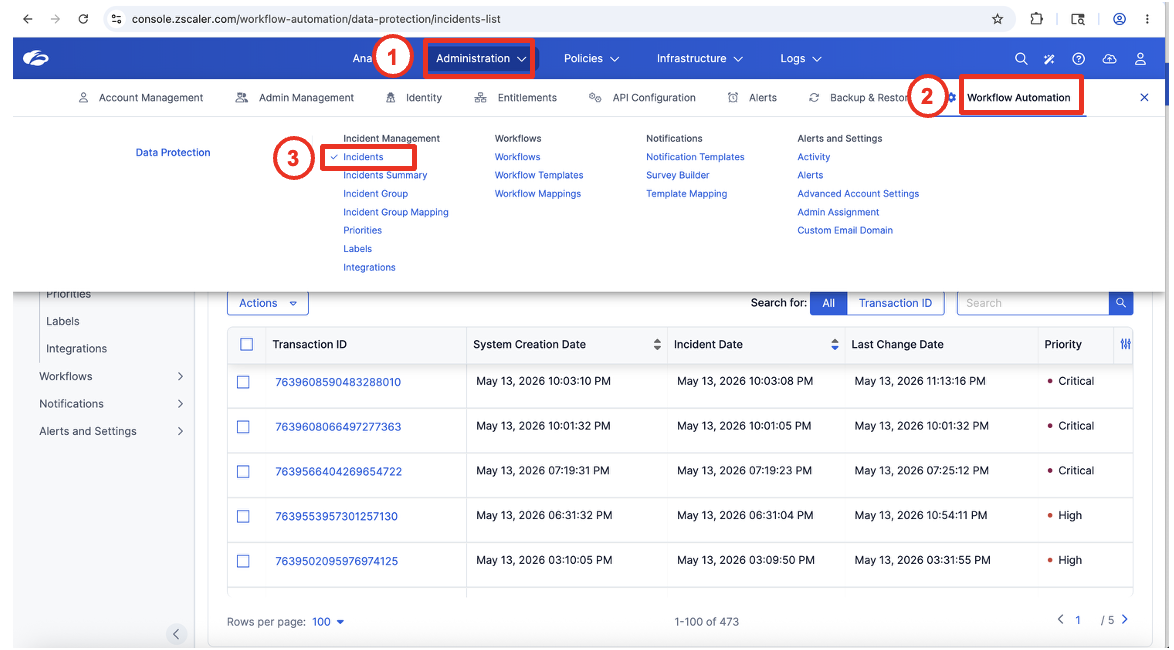
Task: Open the help question mark icon
Action: coord(1078,58)
